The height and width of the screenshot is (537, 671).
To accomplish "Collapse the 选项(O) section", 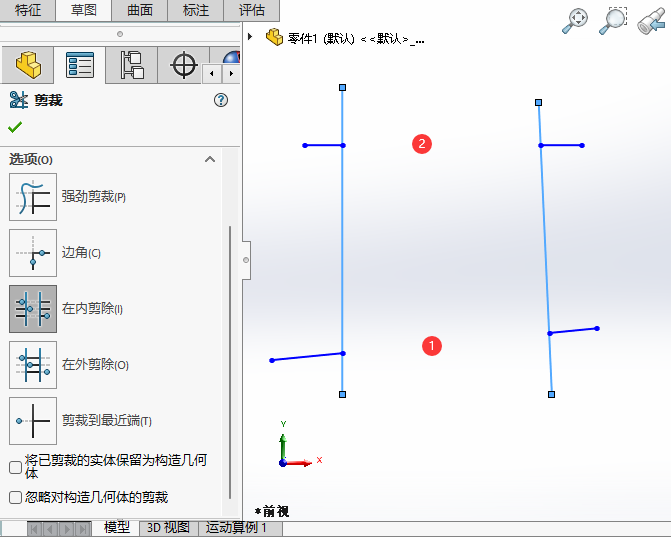I will pyautogui.click(x=210, y=159).
